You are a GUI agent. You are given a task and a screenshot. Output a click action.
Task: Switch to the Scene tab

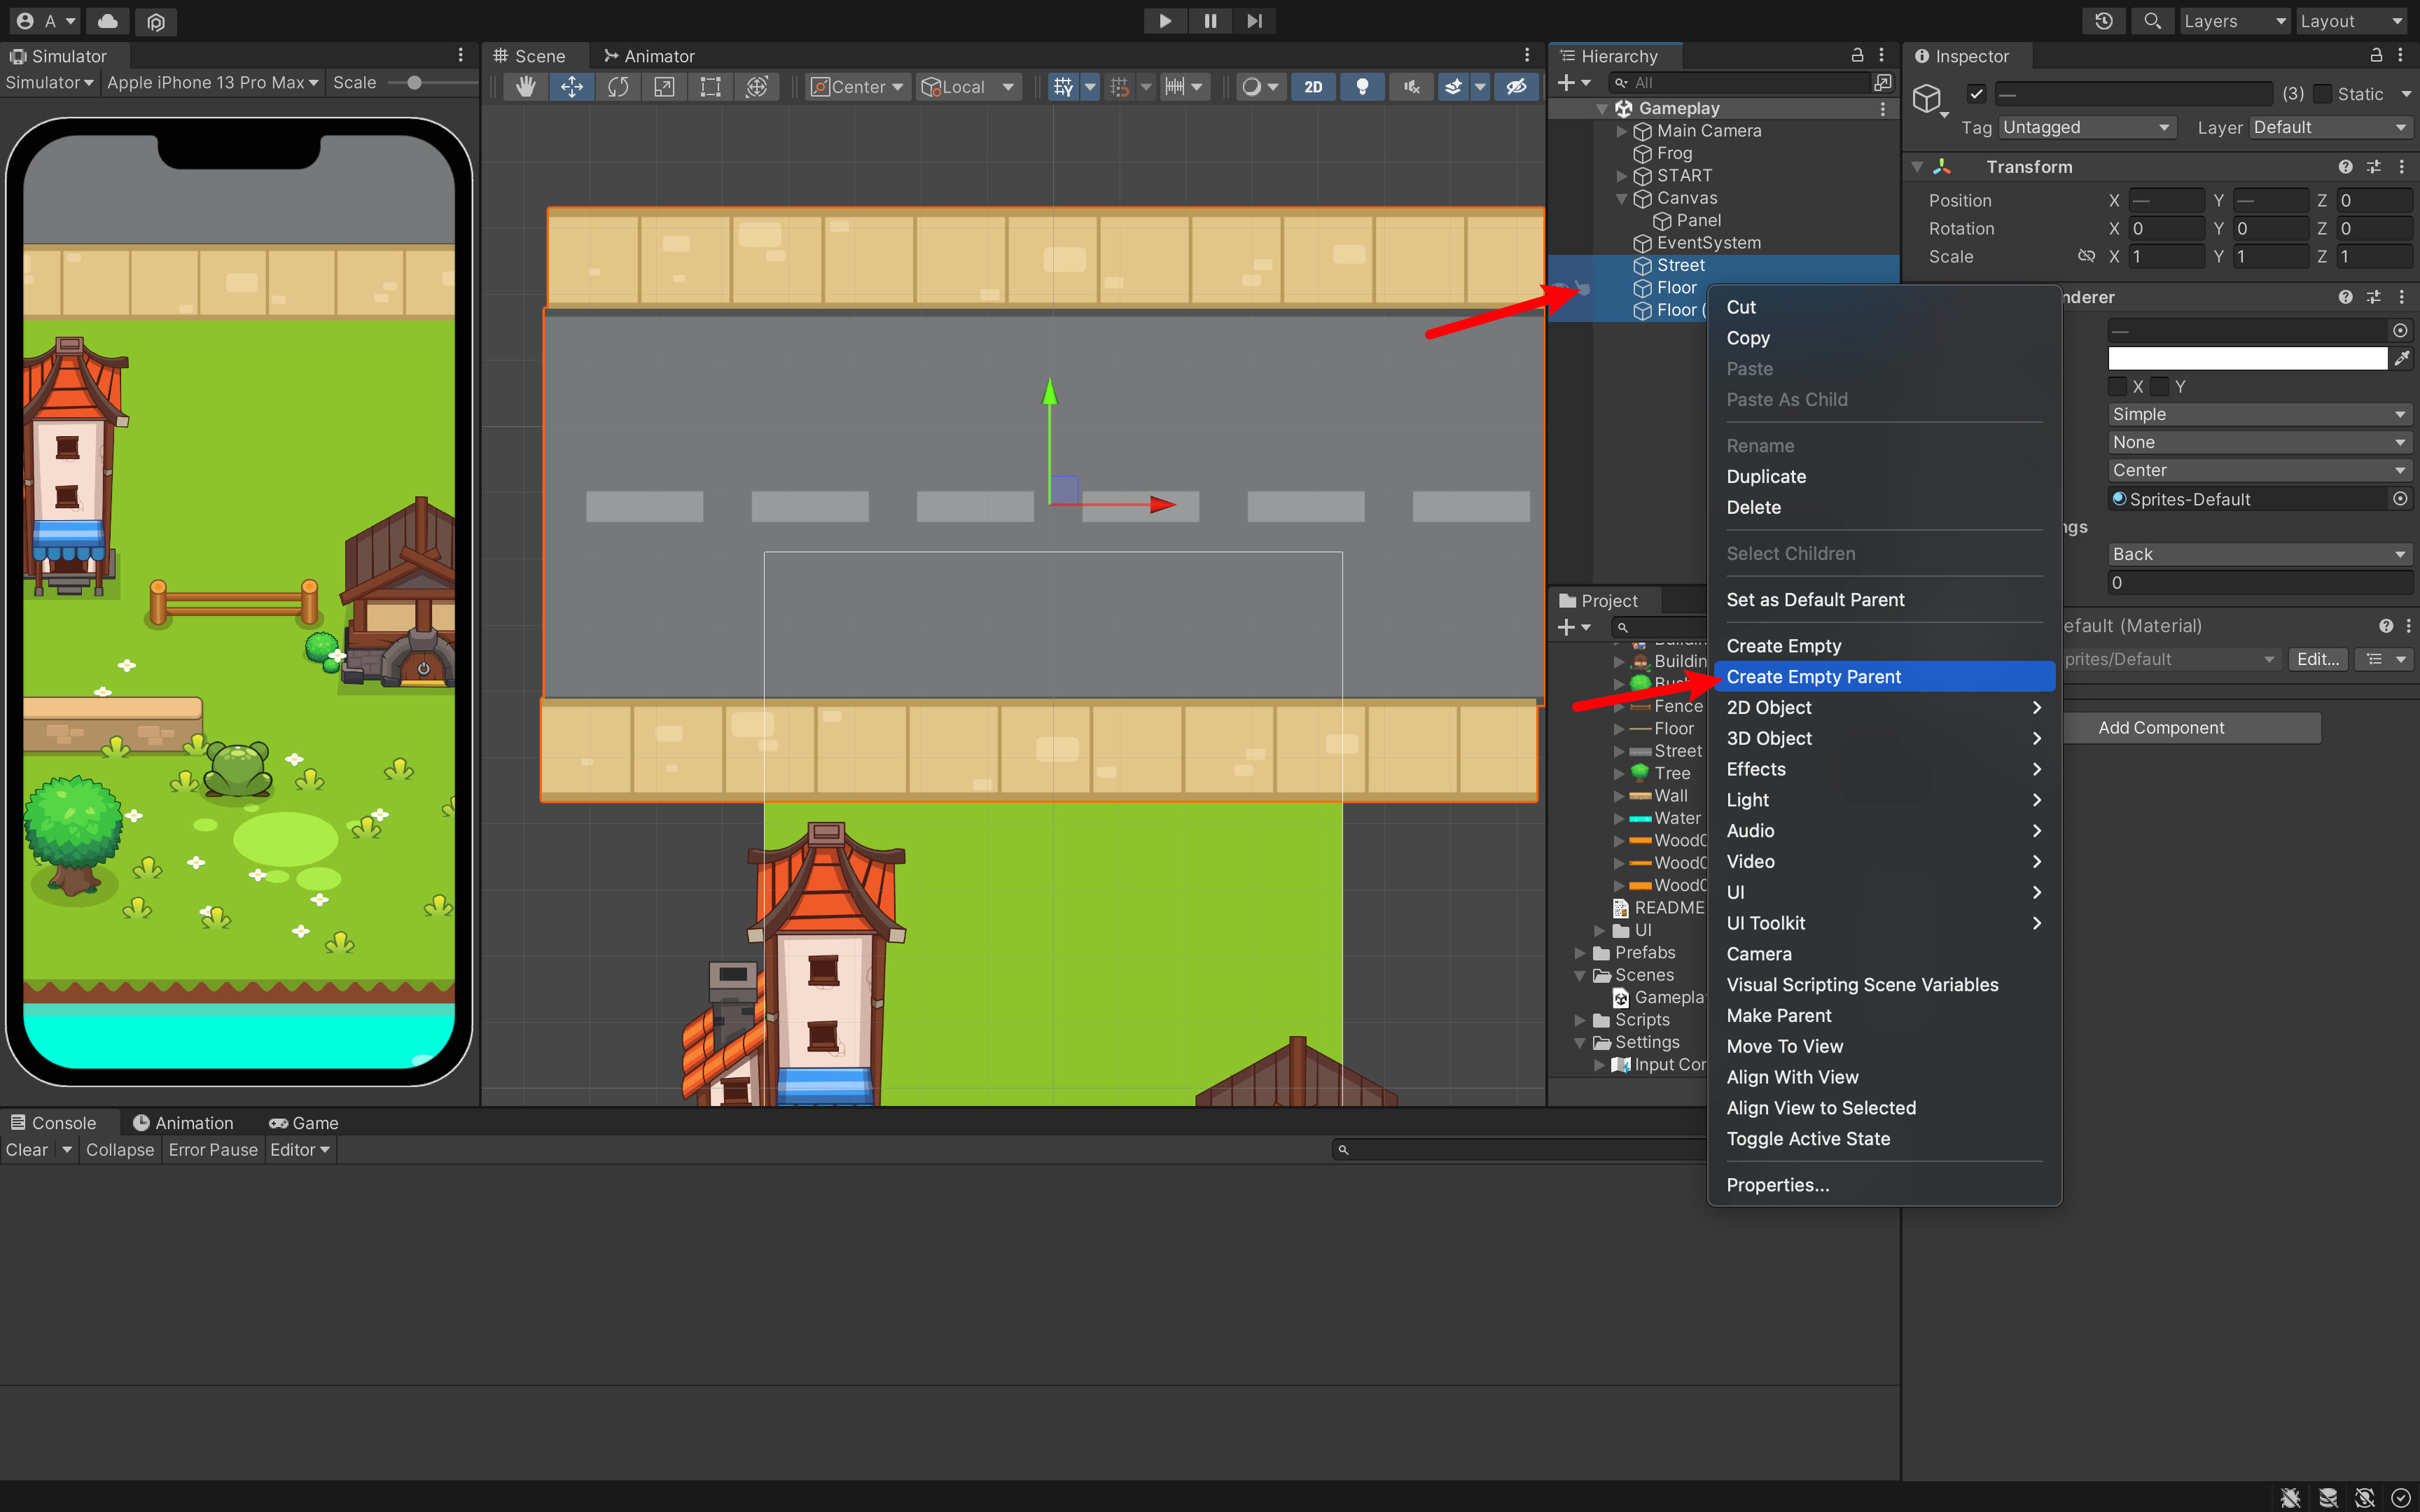[530, 56]
